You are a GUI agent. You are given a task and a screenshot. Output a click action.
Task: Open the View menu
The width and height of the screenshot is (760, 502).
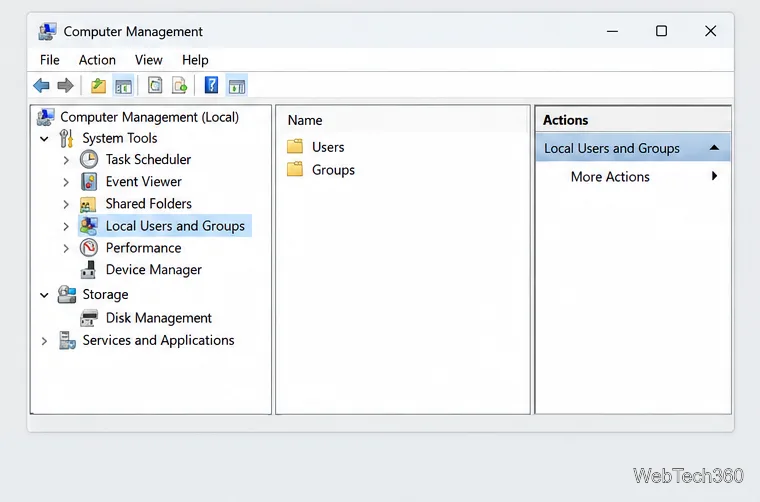[x=148, y=60]
